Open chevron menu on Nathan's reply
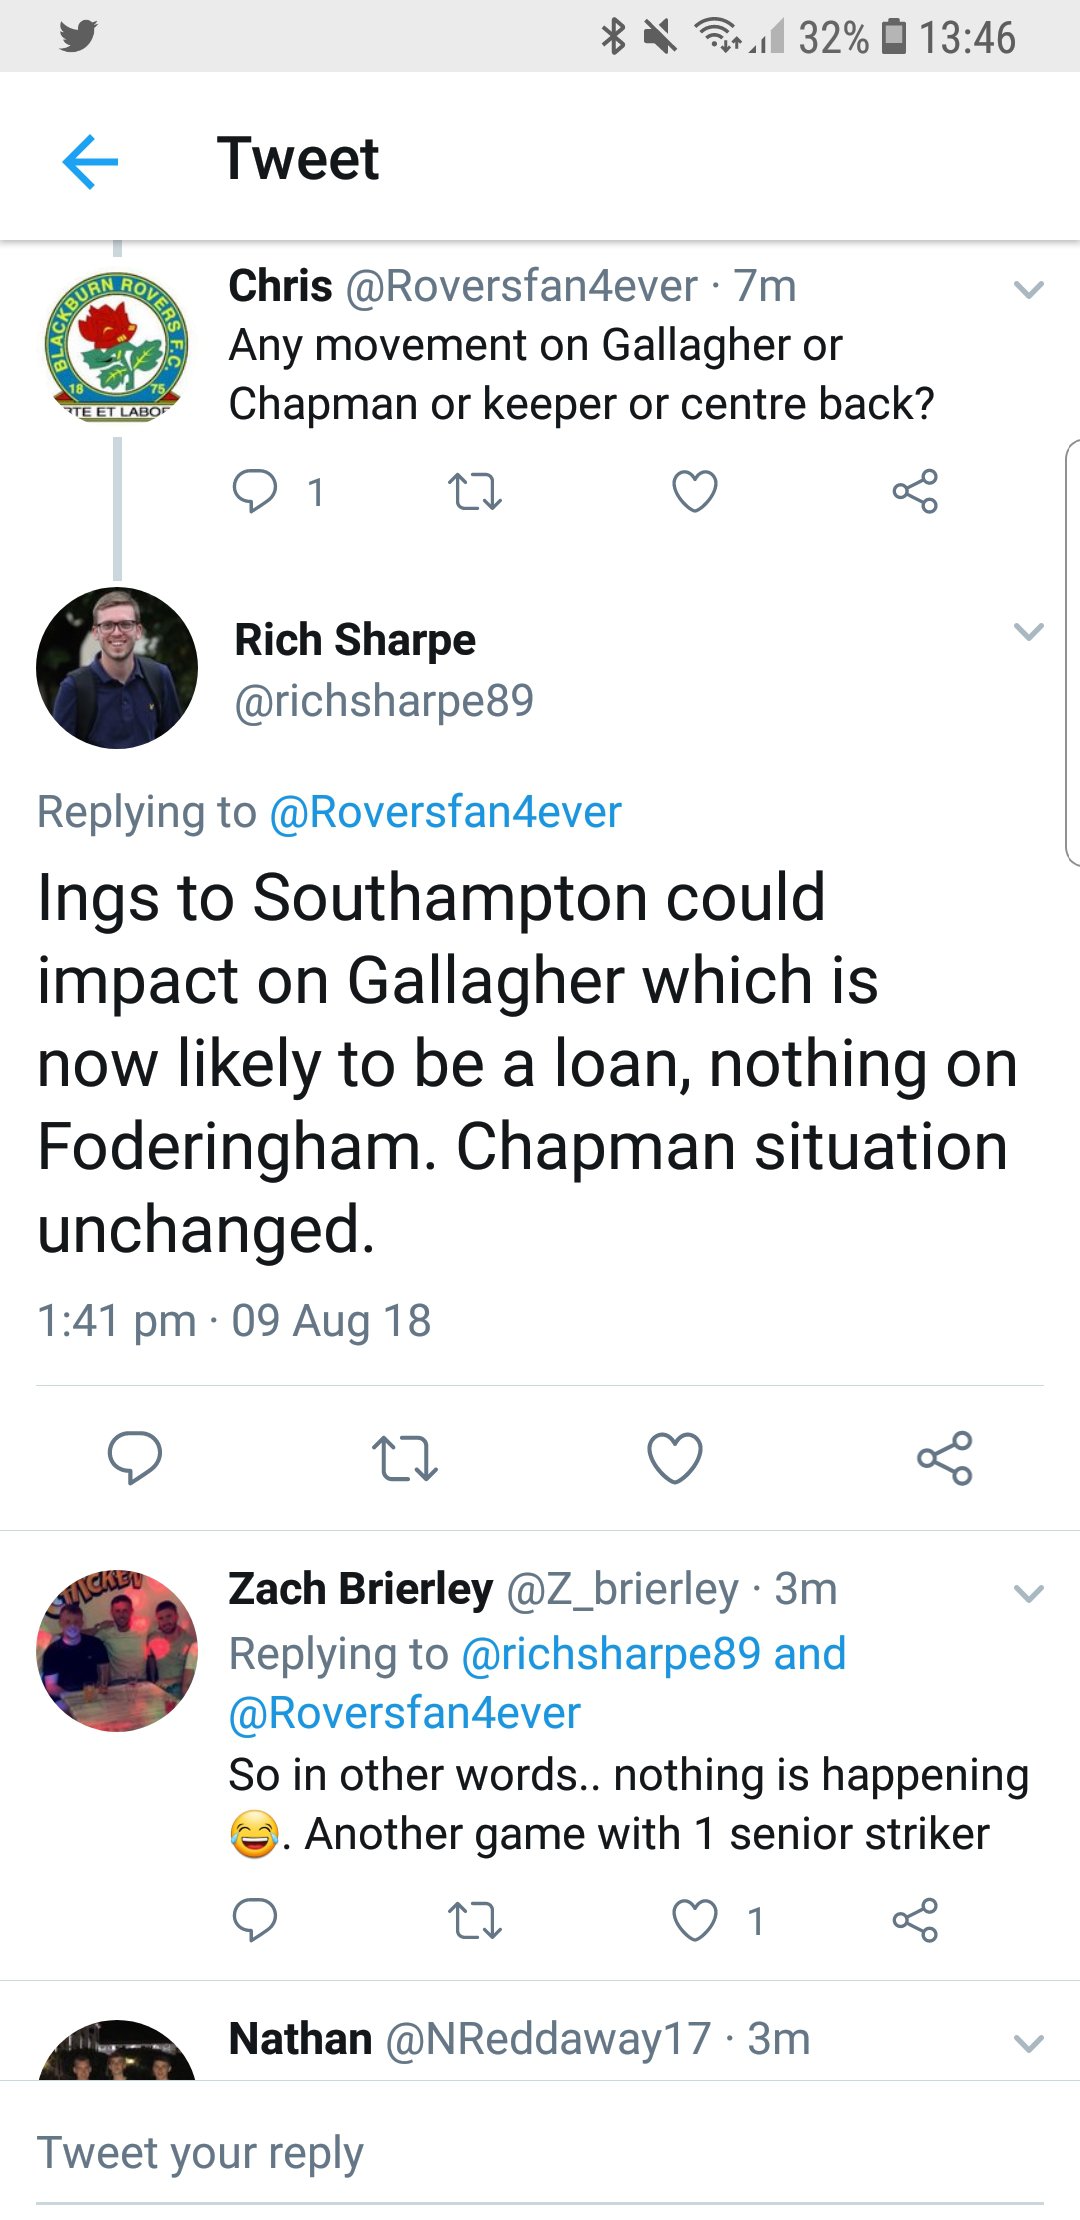Image resolution: width=1080 pixels, height=2220 pixels. tap(1028, 2043)
